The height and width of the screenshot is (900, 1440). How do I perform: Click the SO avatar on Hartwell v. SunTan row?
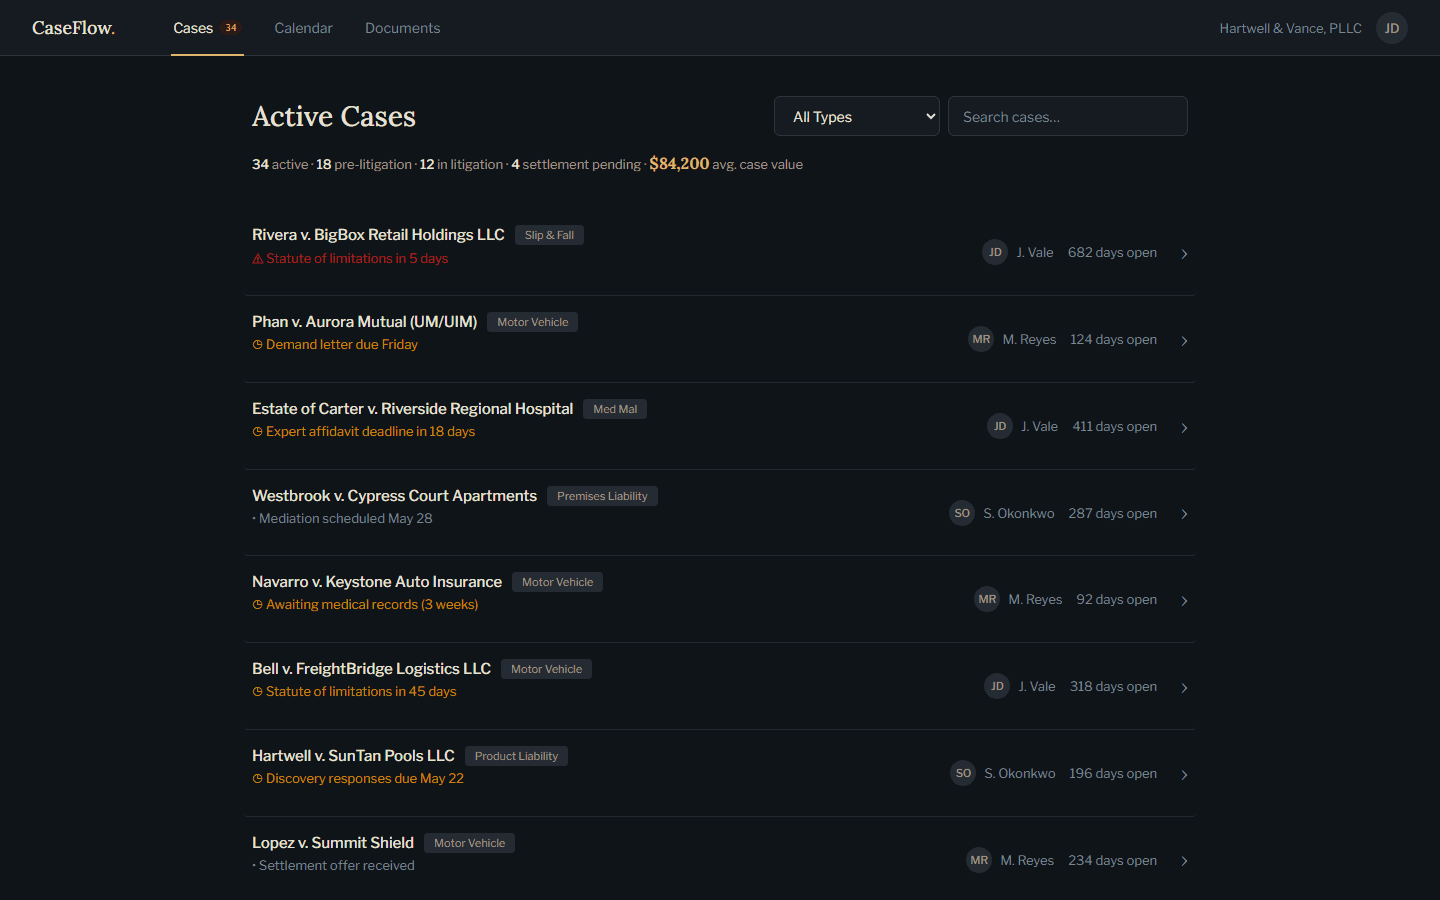click(963, 773)
